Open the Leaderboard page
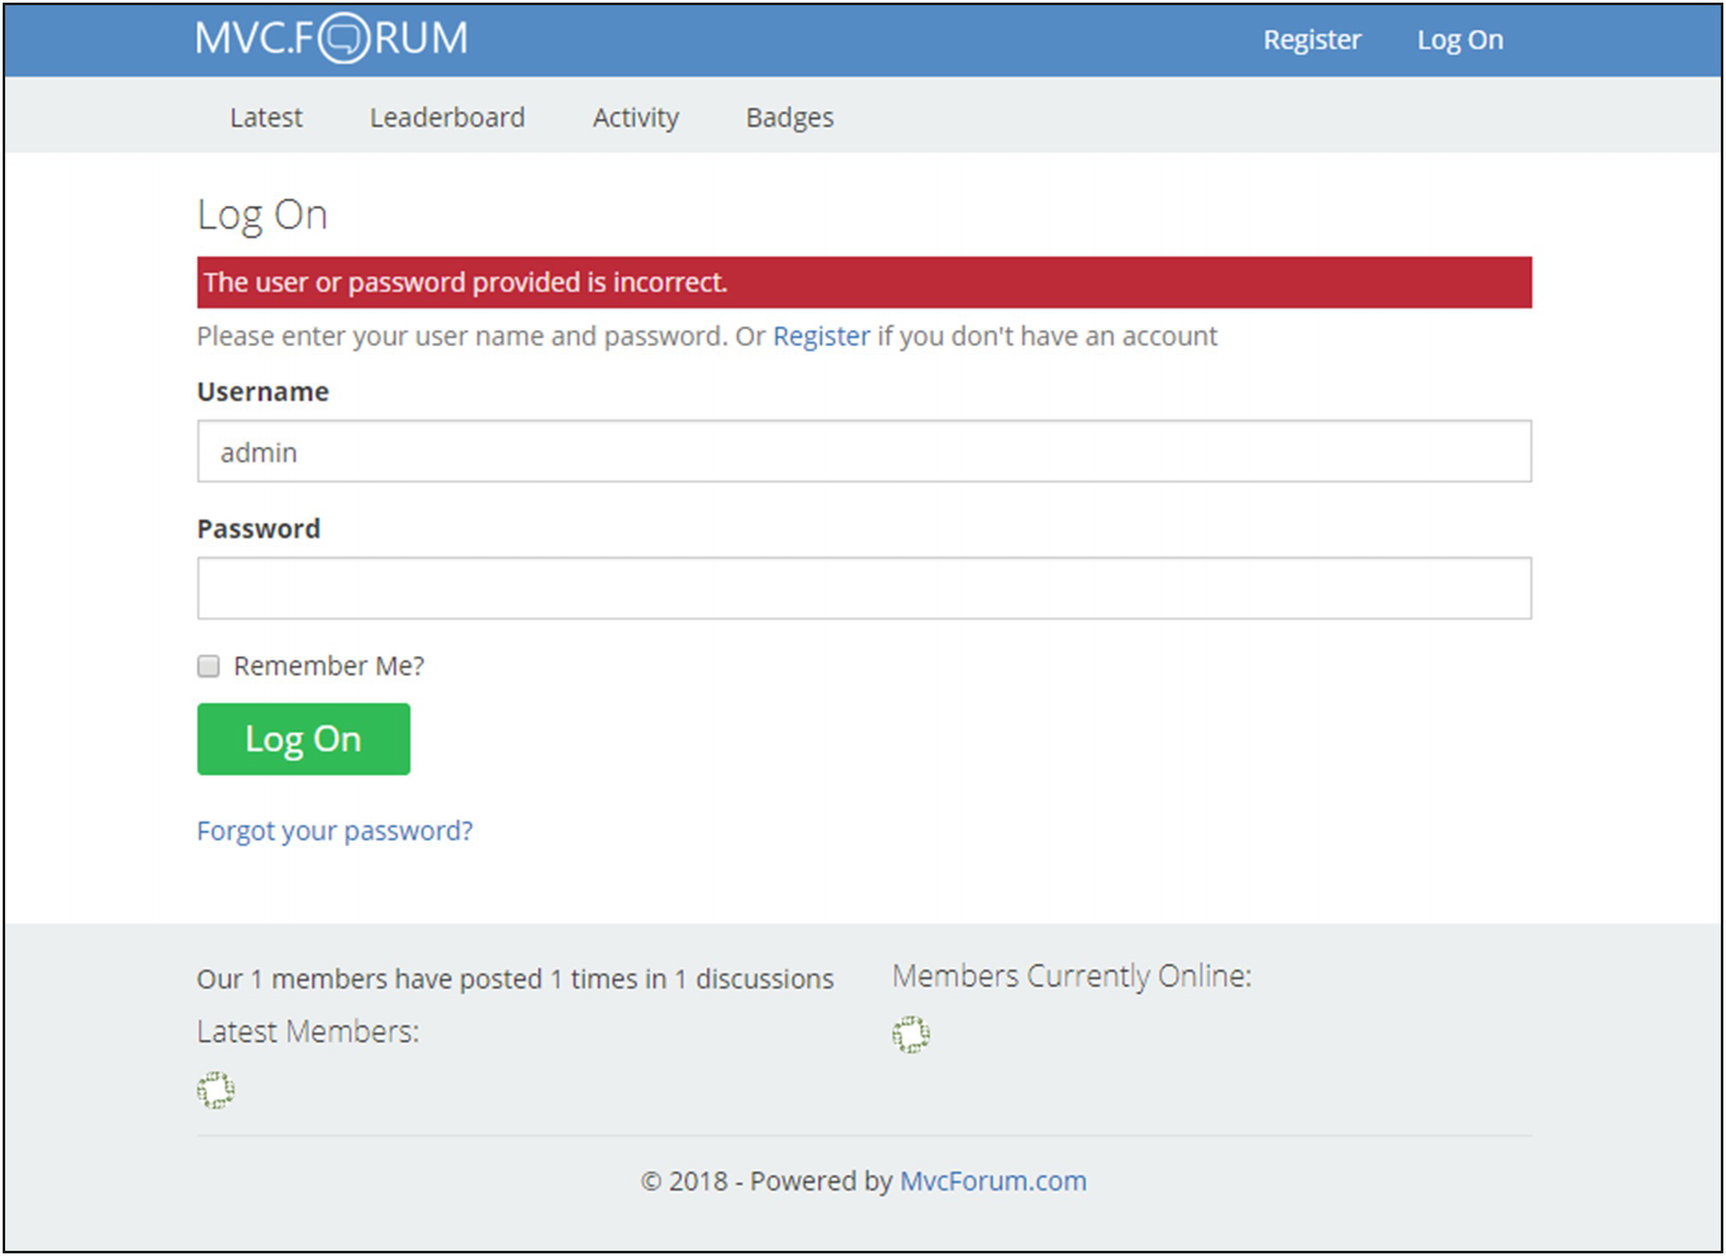 [447, 117]
